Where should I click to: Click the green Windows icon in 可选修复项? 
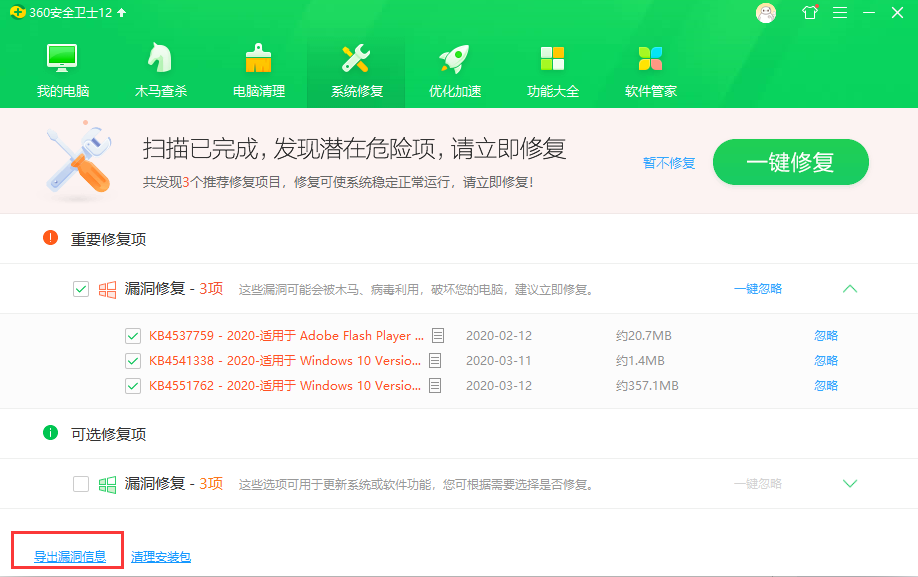click(x=107, y=484)
